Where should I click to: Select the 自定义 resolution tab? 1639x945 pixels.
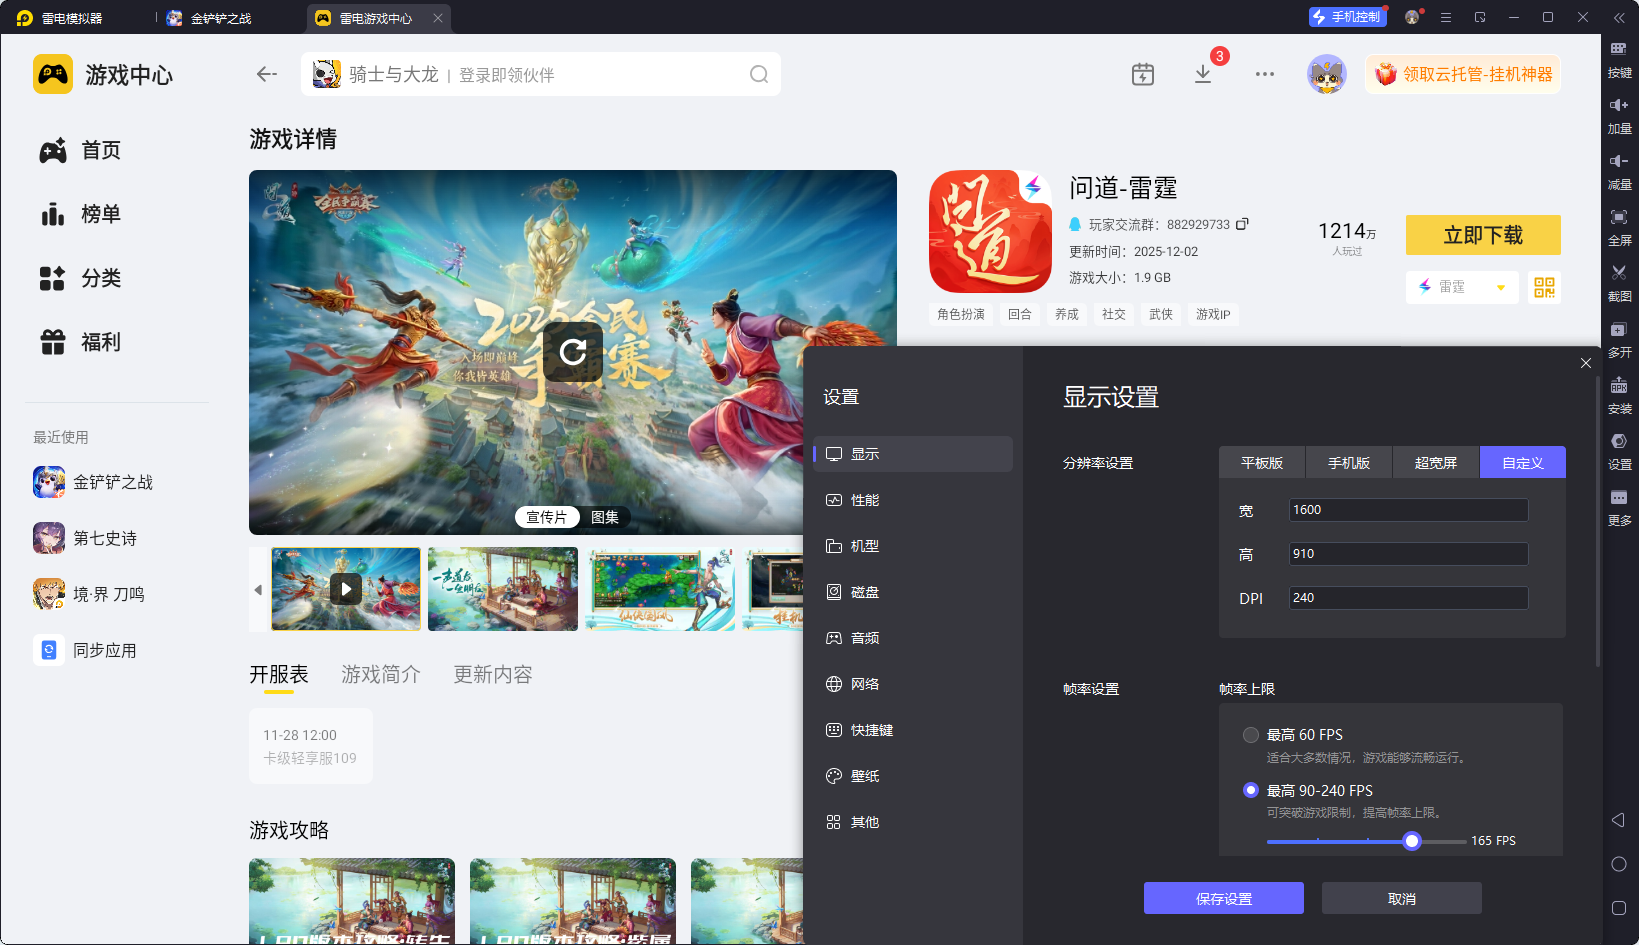(x=1523, y=463)
